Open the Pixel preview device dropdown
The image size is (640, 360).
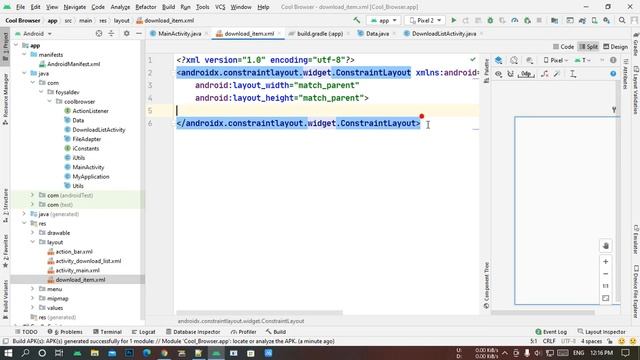pyautogui.click(x=556, y=60)
